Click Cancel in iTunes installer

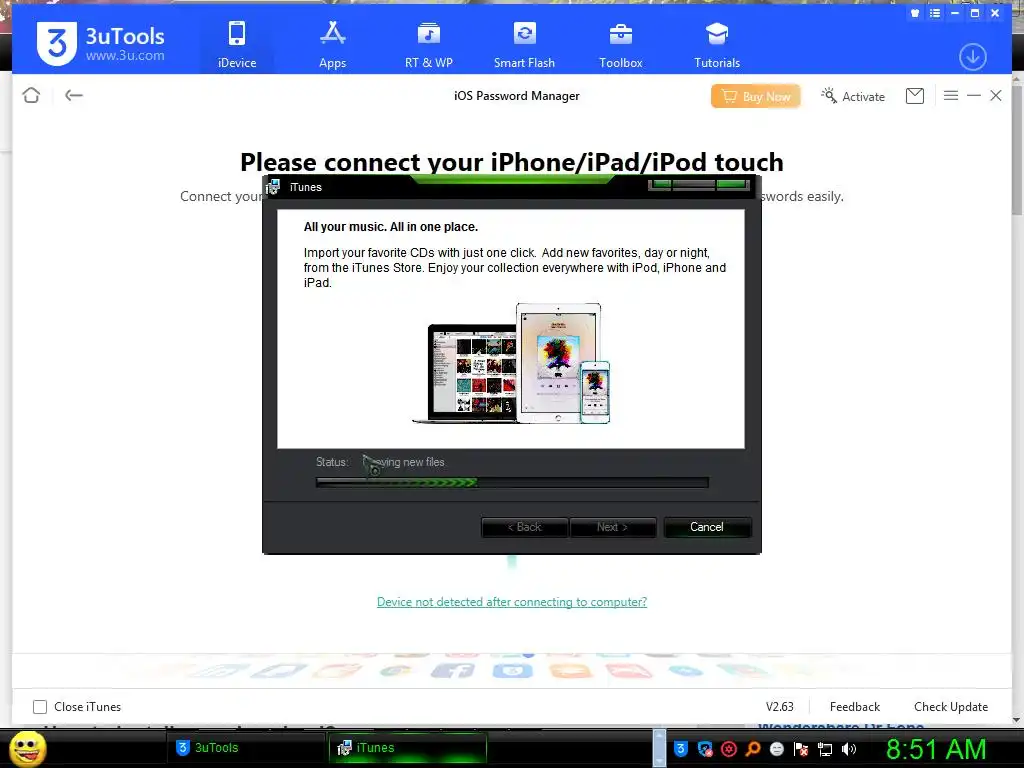click(707, 527)
